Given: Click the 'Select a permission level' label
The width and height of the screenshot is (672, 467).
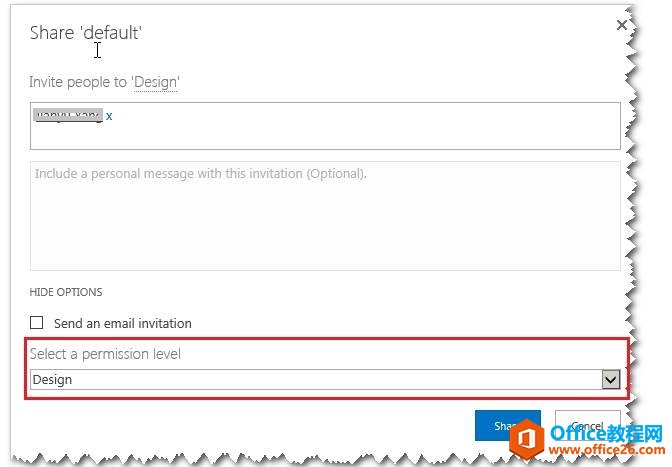Looking at the screenshot, I should tap(105, 354).
